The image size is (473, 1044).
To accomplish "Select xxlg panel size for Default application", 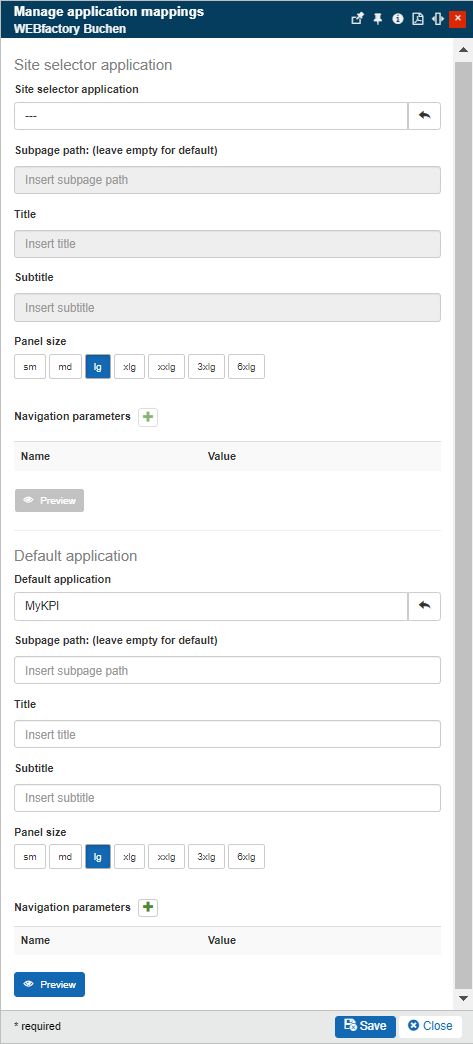I will click(x=167, y=857).
